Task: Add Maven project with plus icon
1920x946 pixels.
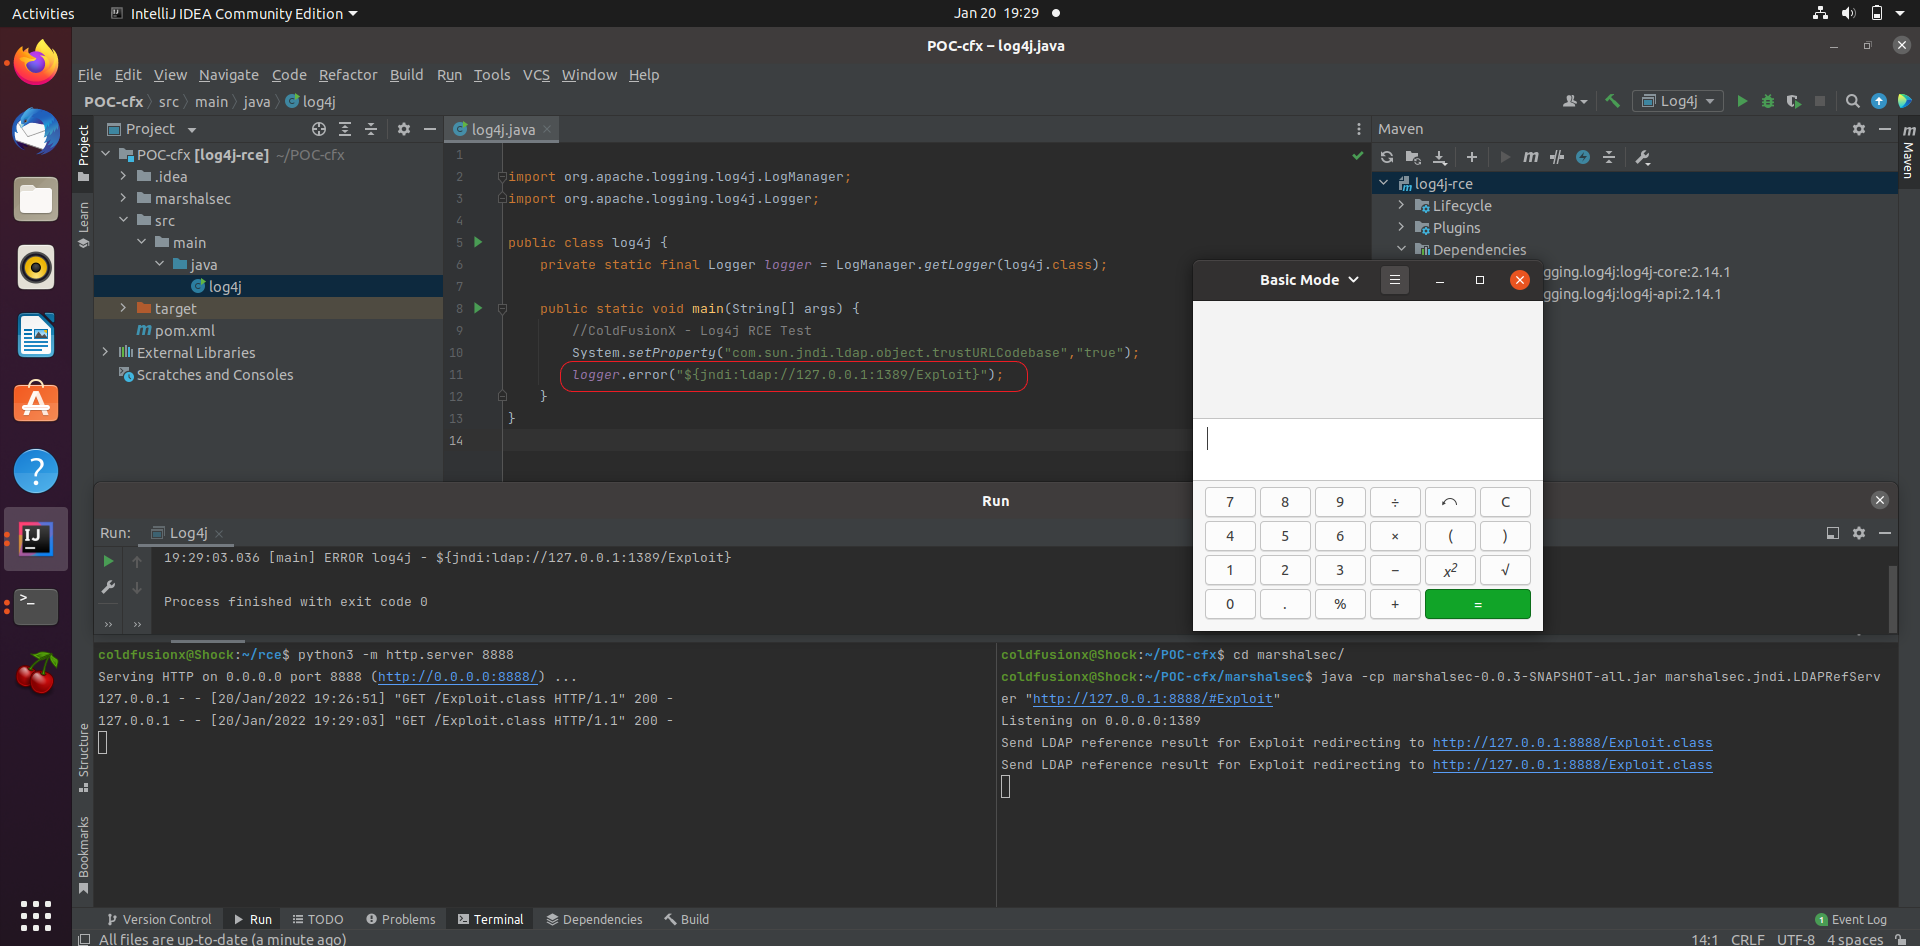Action: (1472, 157)
